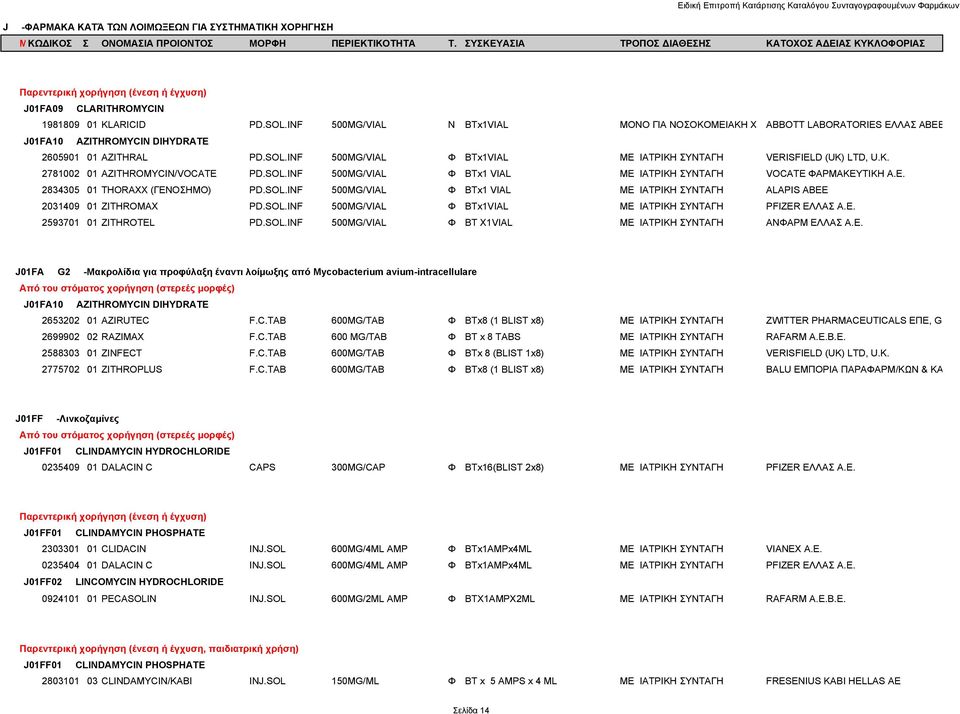Click the J section anti-infectives title
Viewport: 960px width, 714px height.
[168, 27]
